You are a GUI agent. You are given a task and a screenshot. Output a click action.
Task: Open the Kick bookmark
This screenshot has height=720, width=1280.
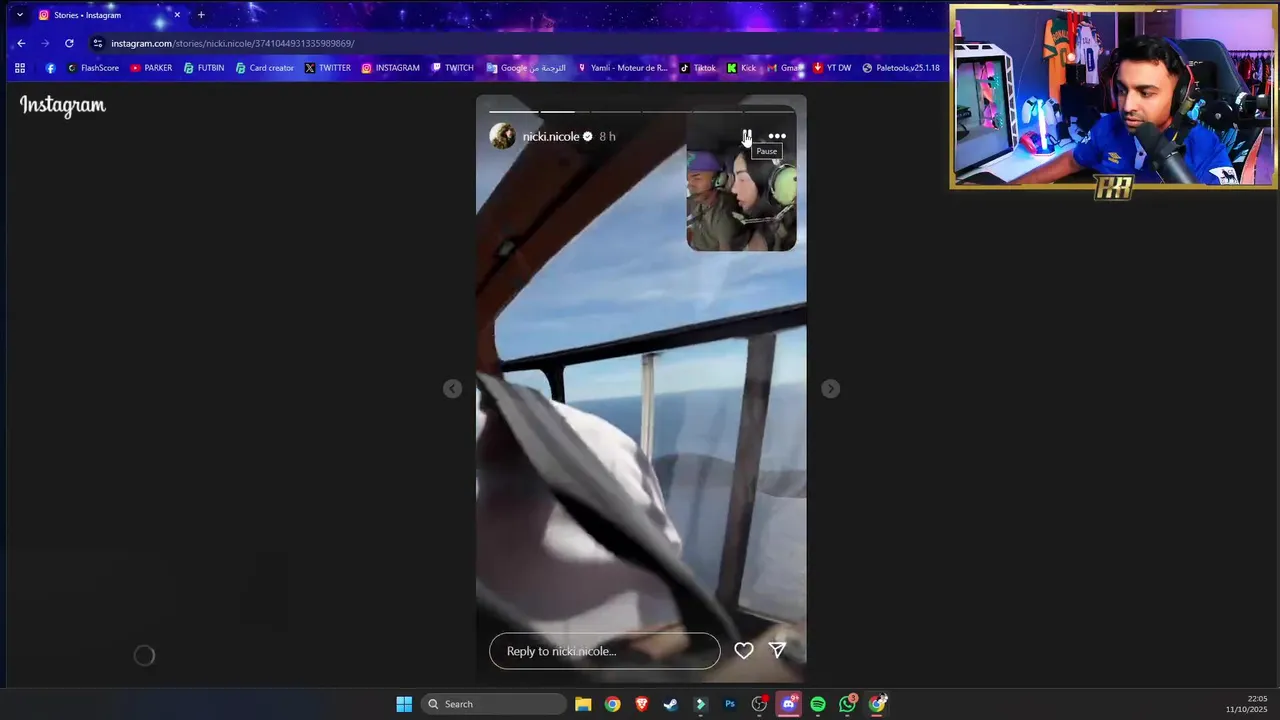coord(741,68)
